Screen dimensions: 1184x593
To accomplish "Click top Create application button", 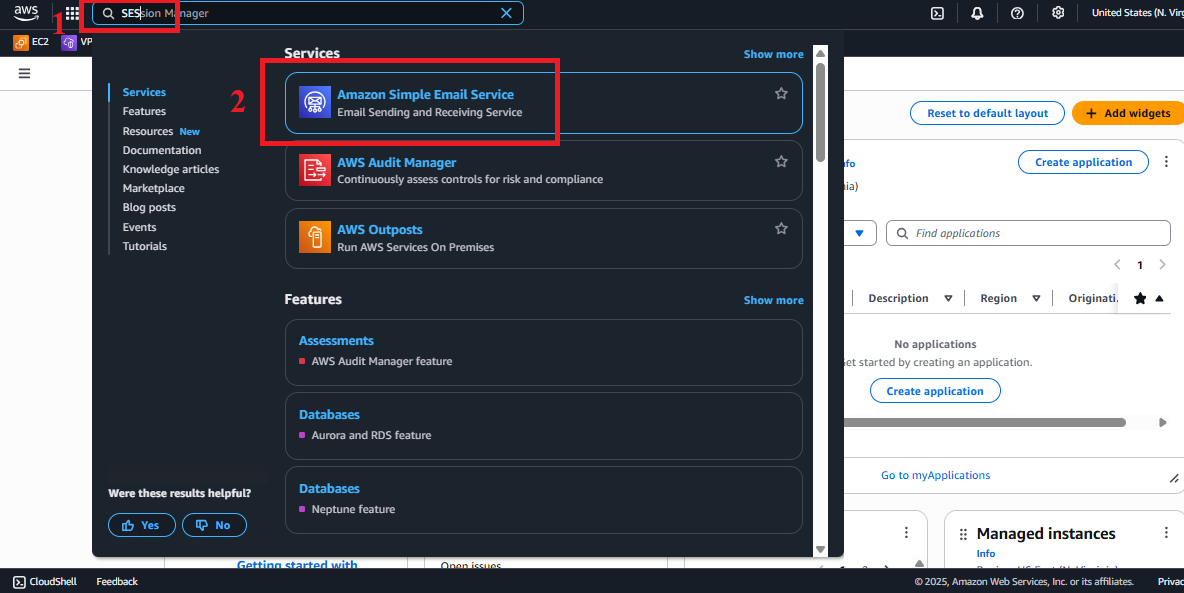I will tap(1083, 162).
